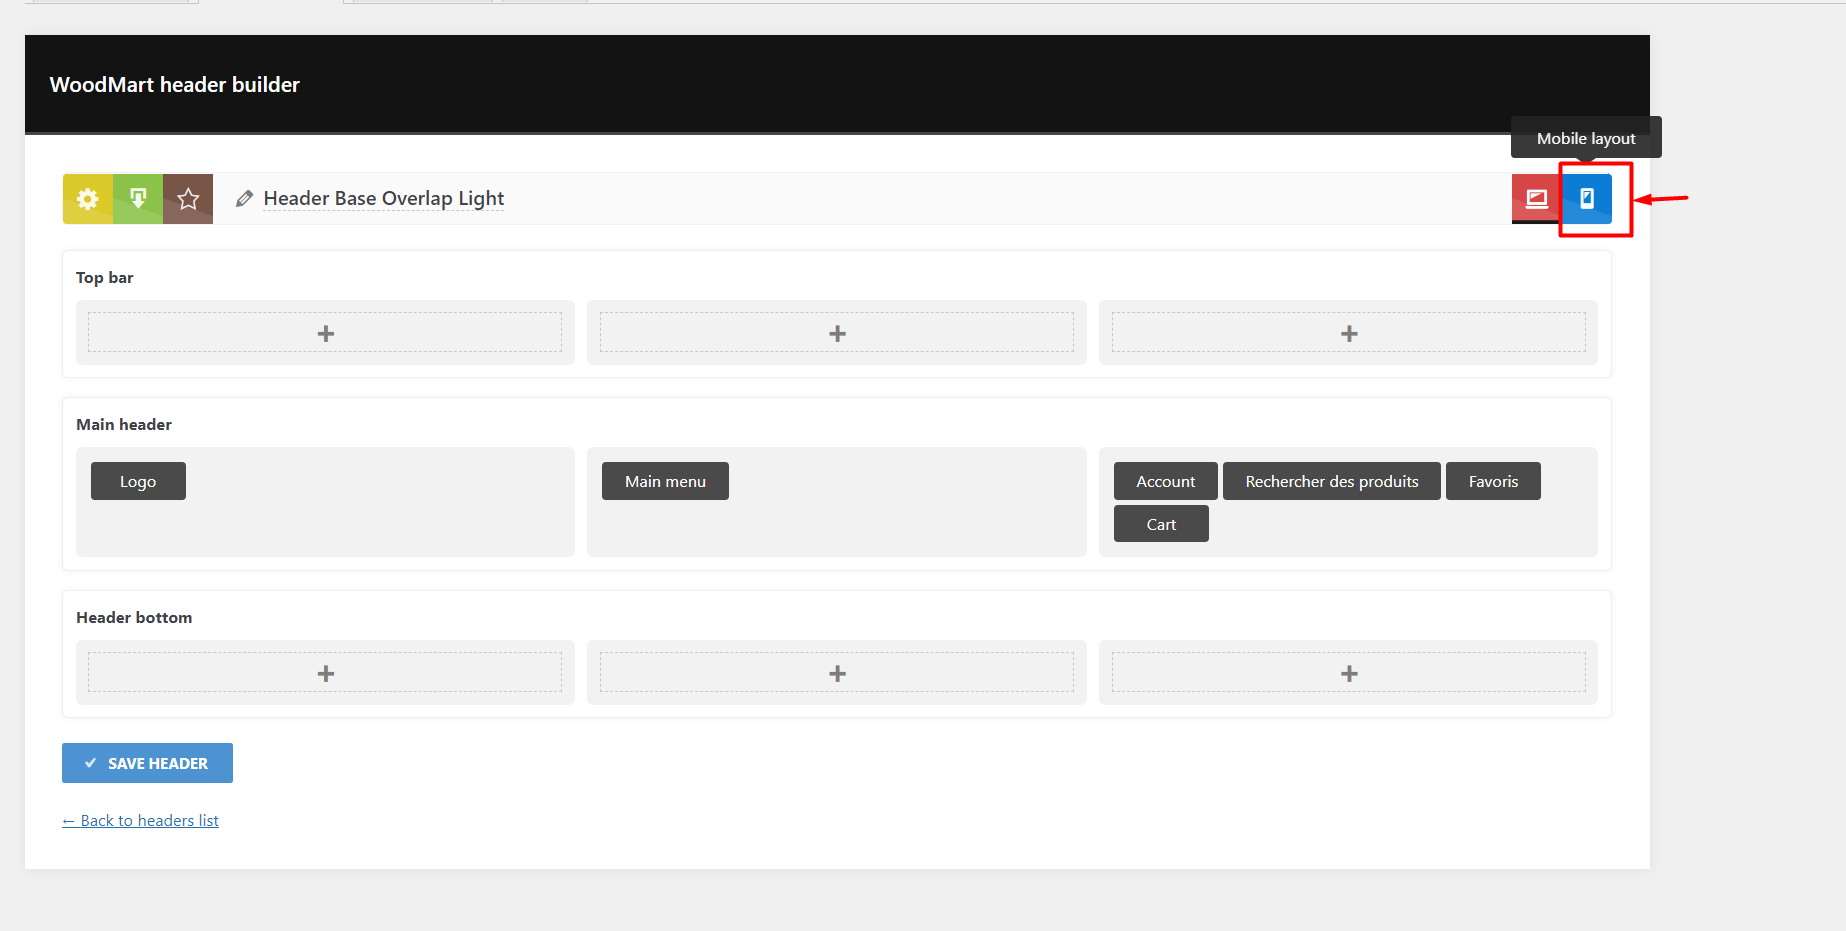
Task: Click the Top bar section title
Action: point(104,277)
